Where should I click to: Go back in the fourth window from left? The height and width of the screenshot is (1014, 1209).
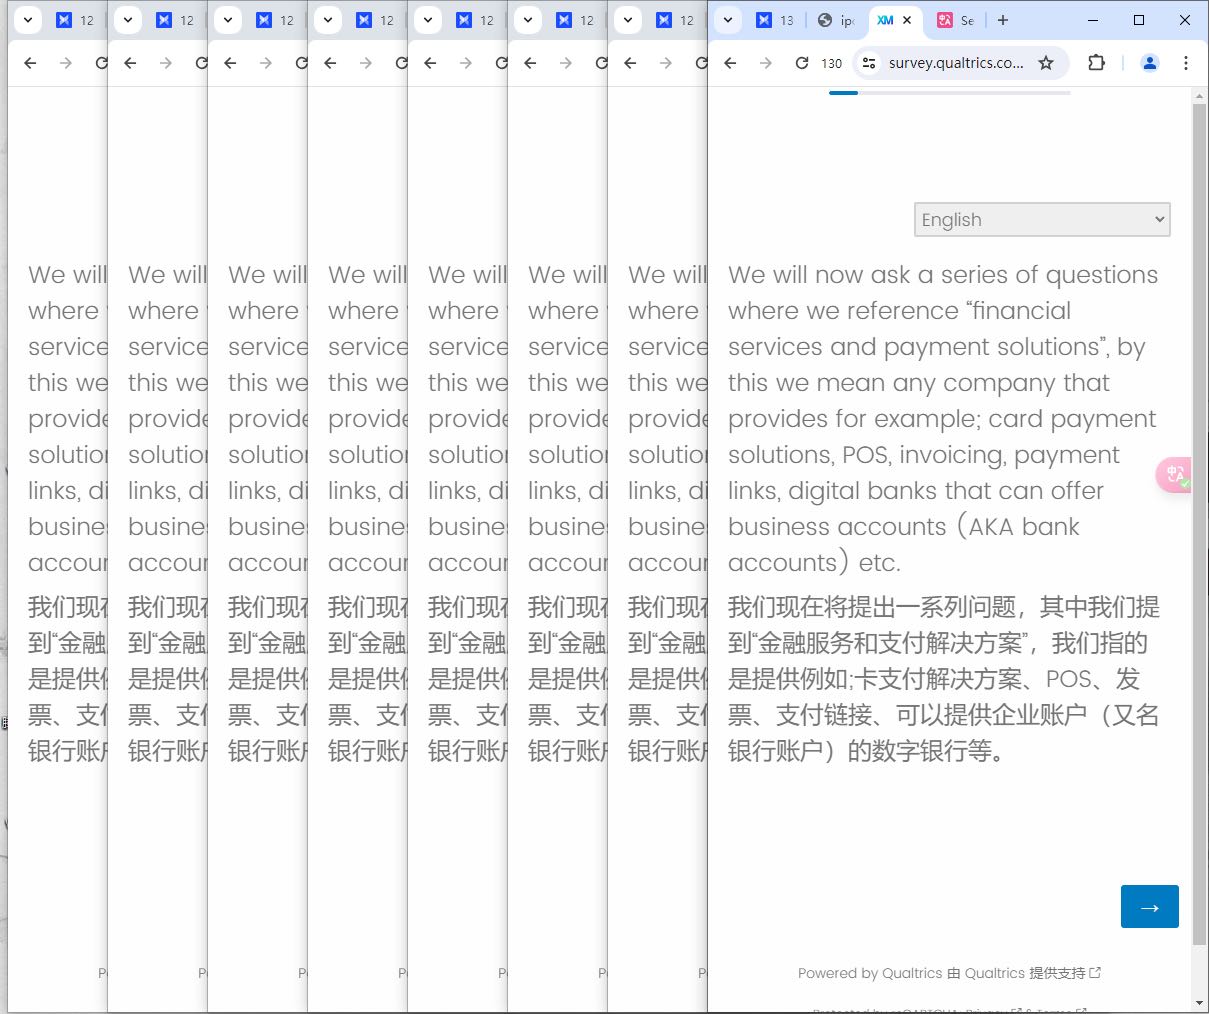(x=330, y=63)
